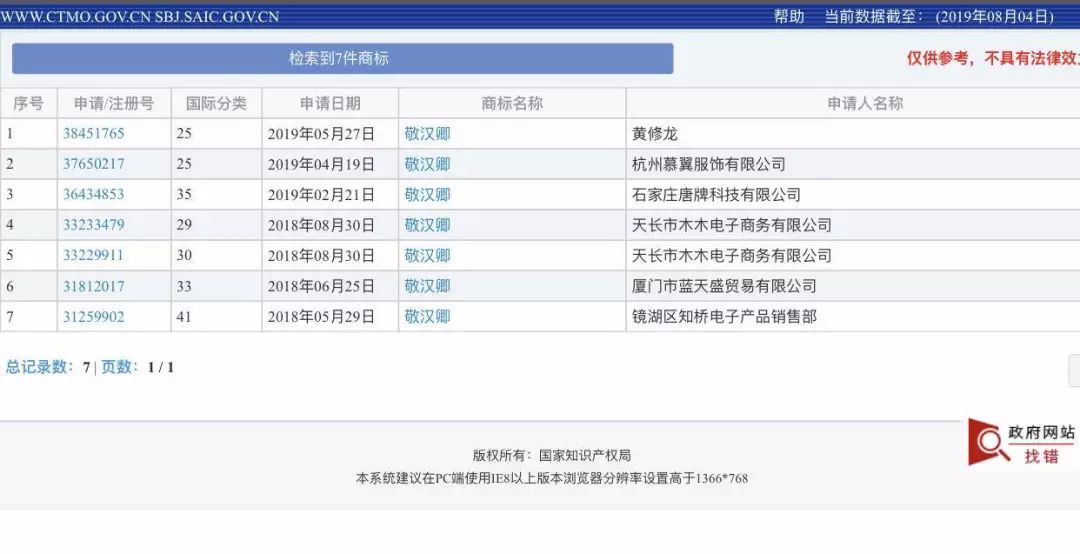The height and width of the screenshot is (554, 1080).
Task: Open registration number 33233479
Action: pos(94,225)
